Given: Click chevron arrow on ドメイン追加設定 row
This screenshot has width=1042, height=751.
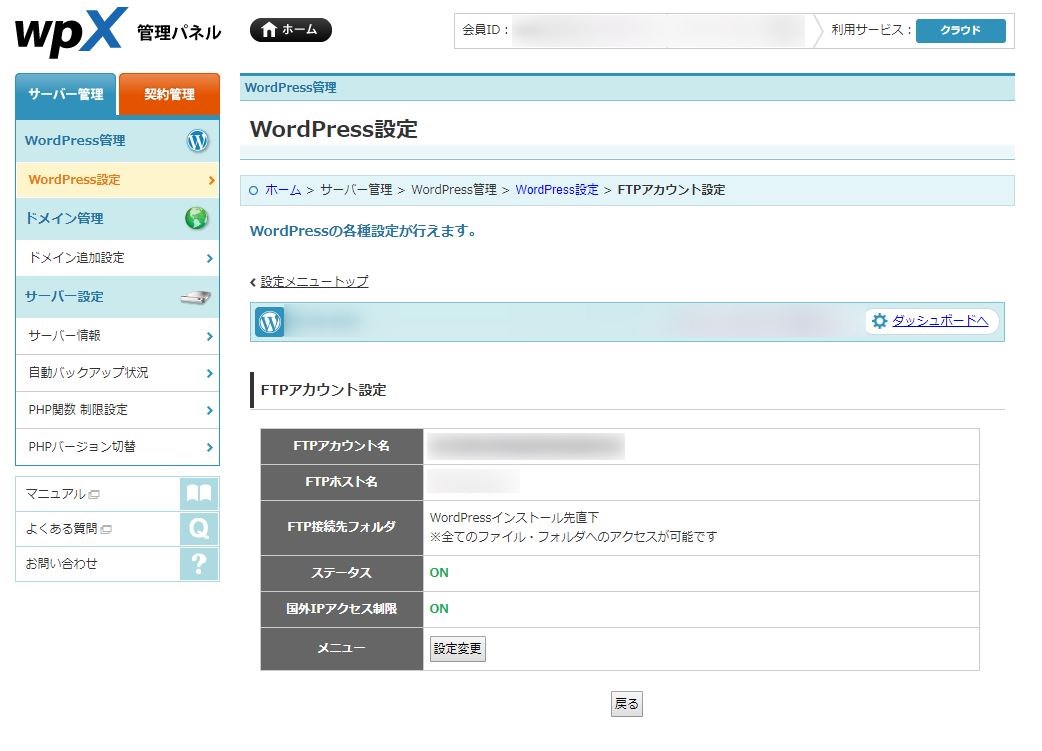Looking at the screenshot, I should (209, 259).
